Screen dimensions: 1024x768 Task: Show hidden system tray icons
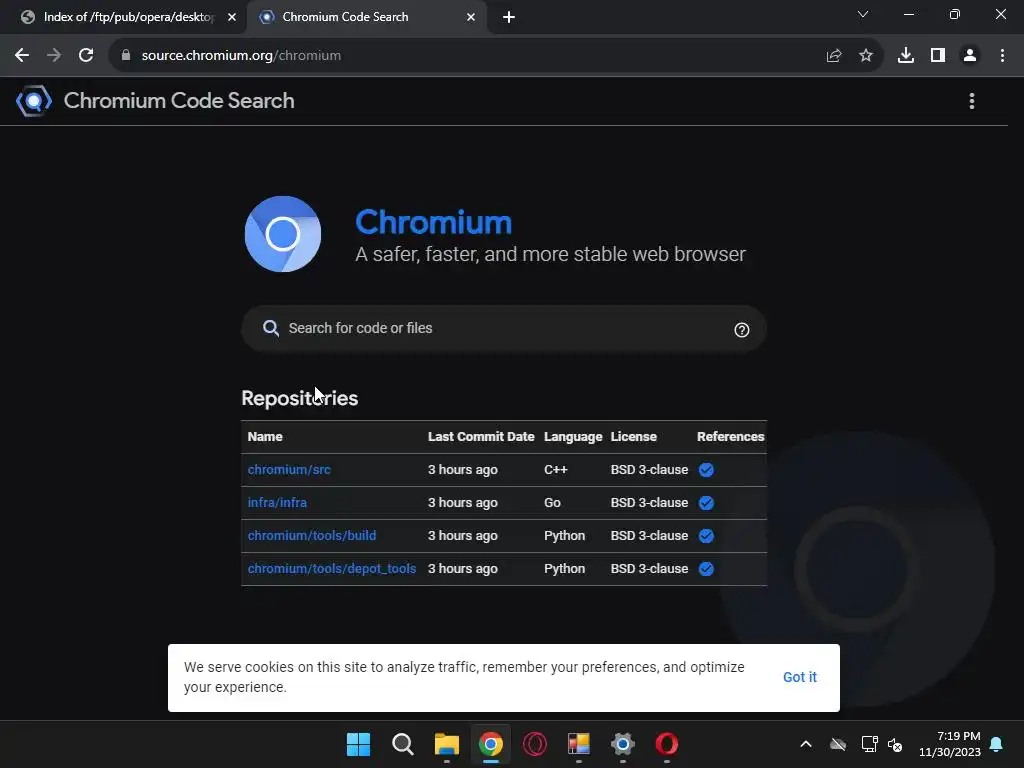tap(806, 744)
